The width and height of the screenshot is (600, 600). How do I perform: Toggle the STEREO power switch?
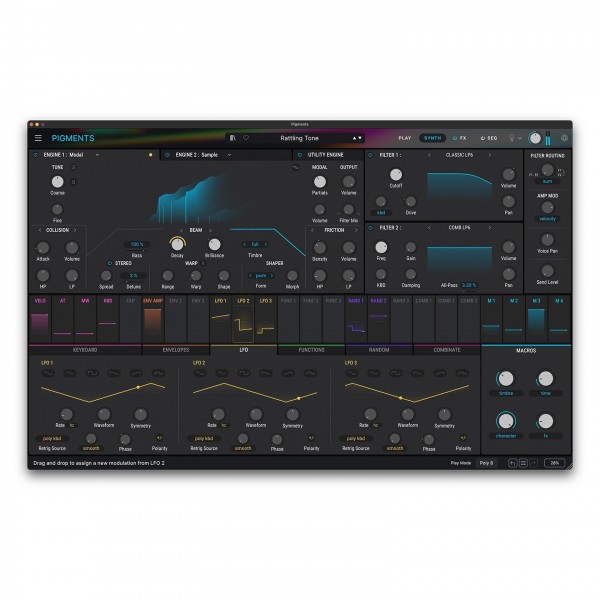(110, 263)
